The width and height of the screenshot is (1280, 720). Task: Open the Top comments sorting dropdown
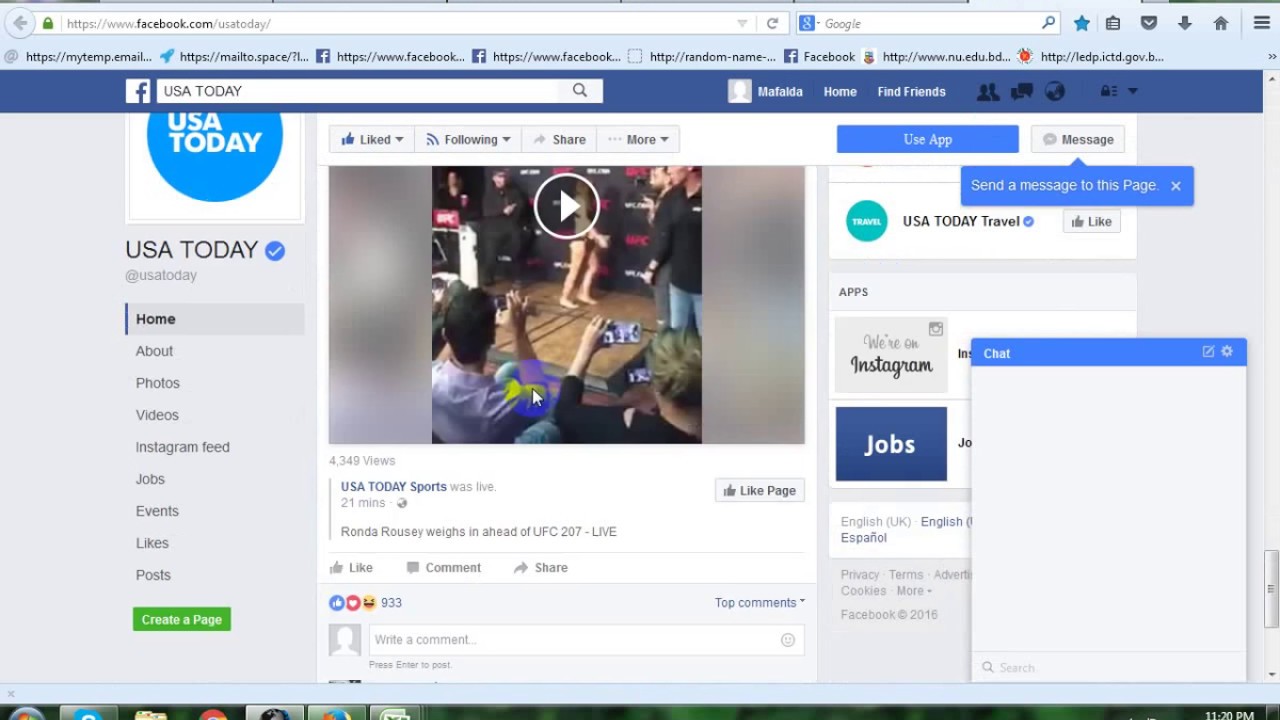click(760, 603)
